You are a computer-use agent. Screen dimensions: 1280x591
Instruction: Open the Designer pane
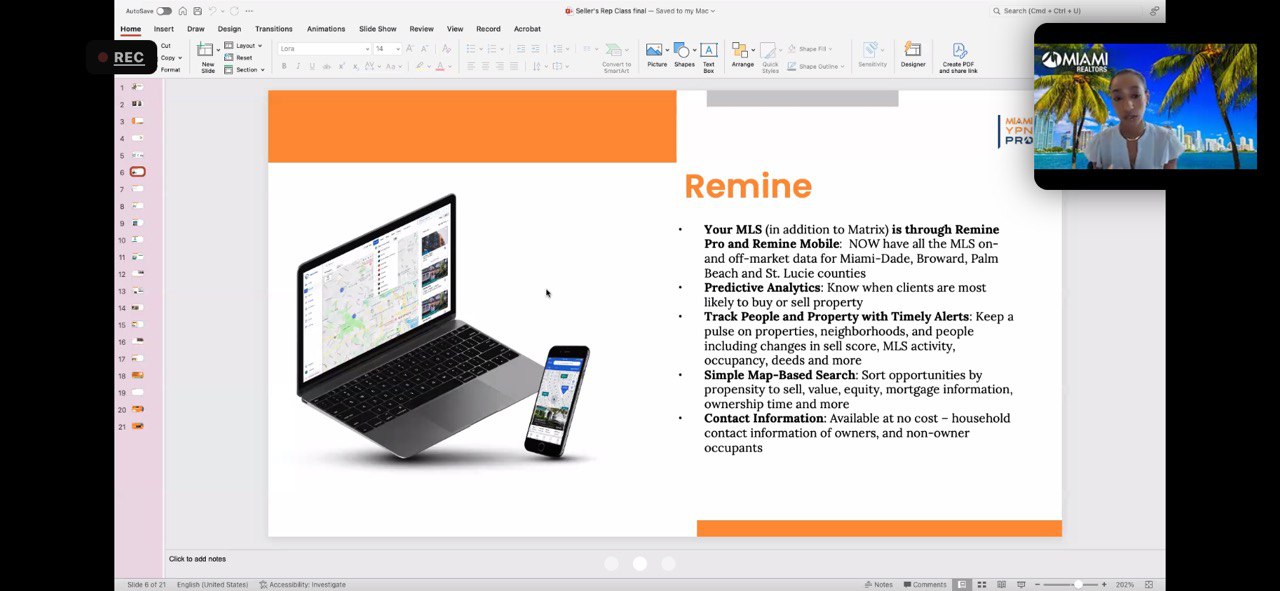(912, 54)
